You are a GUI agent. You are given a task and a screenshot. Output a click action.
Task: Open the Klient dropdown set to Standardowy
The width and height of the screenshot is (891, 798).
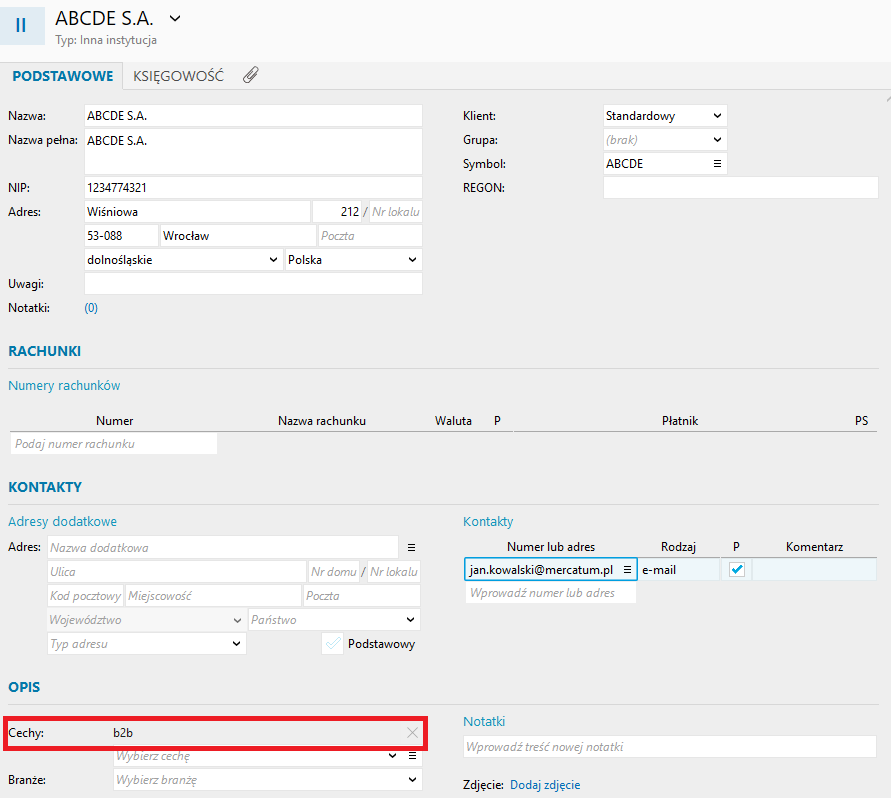click(x=664, y=116)
